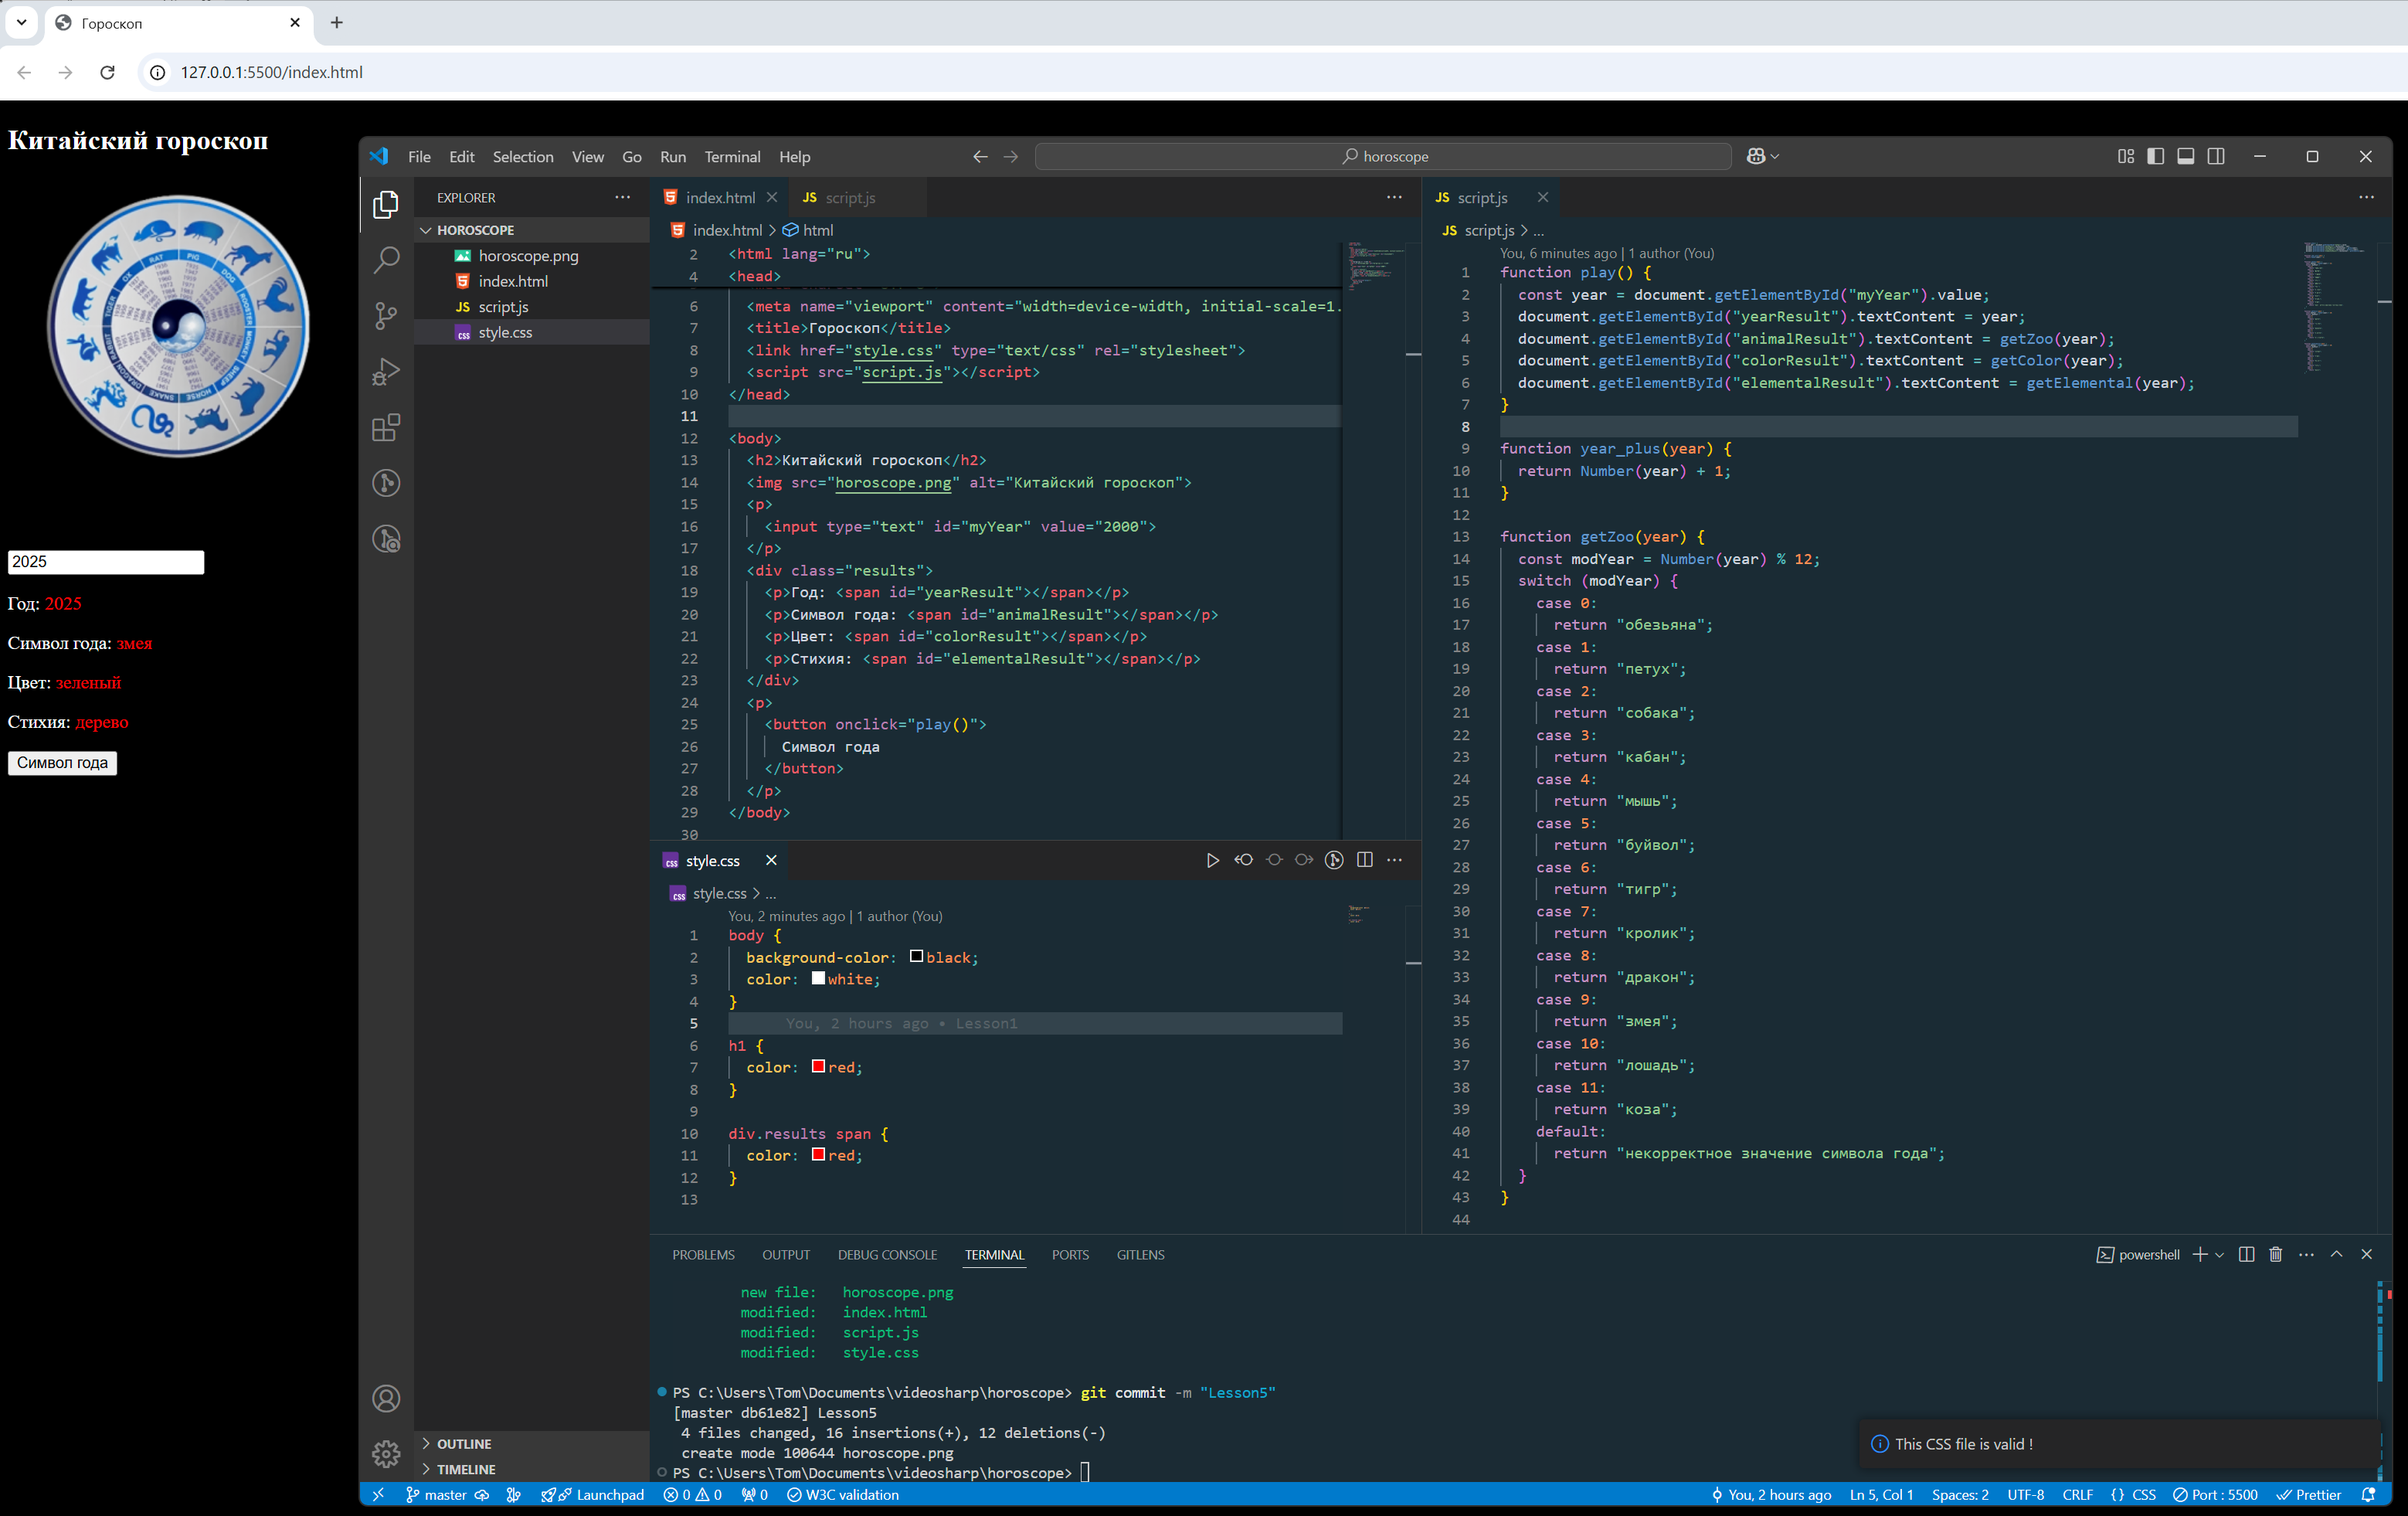Image resolution: width=2408 pixels, height=1516 pixels.
Task: Open Source Control view in activity bar
Action: [386, 316]
